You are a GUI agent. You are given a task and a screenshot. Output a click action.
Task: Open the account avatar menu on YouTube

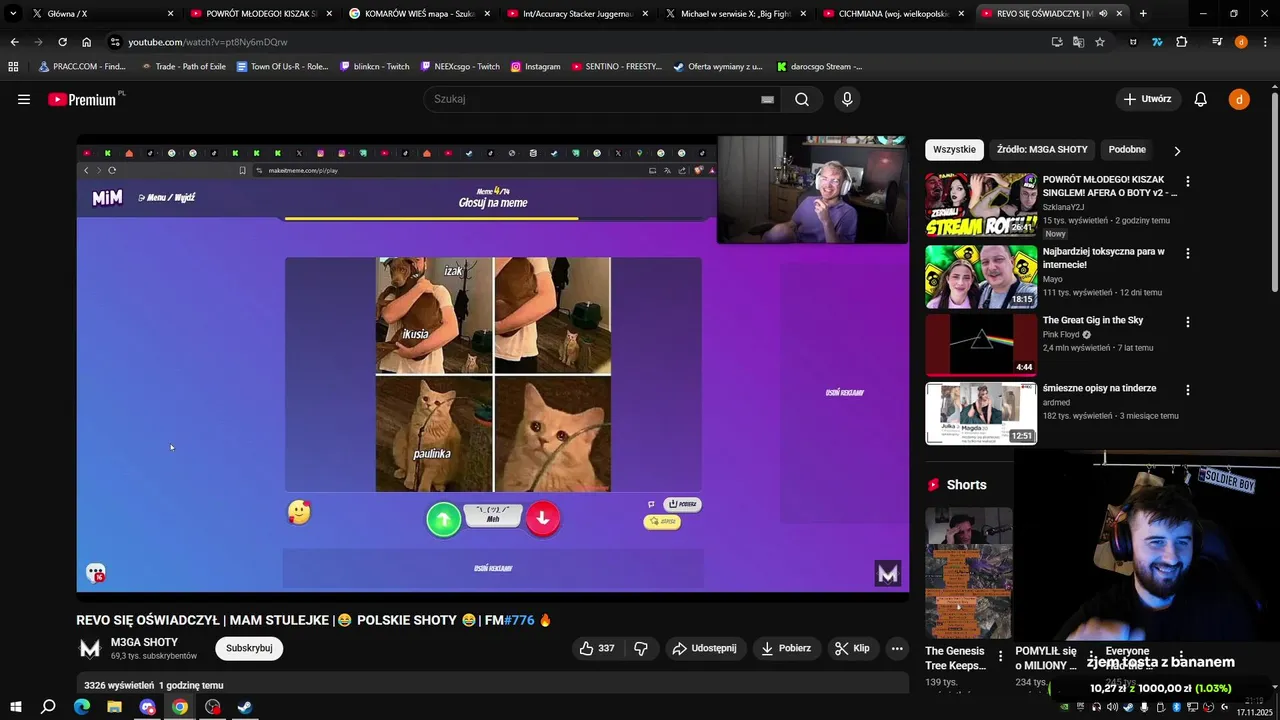[x=1239, y=99]
